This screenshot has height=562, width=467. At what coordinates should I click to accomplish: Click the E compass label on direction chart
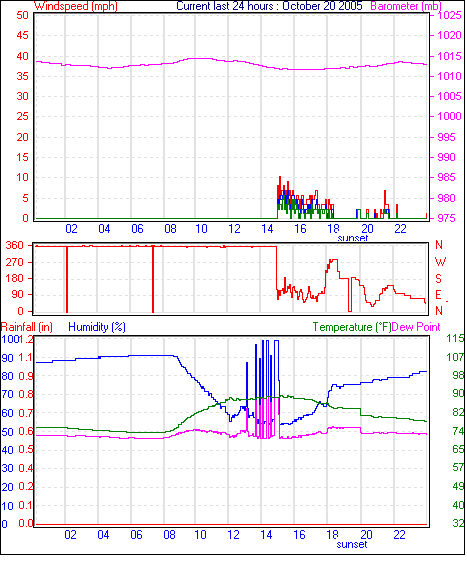tap(438, 295)
